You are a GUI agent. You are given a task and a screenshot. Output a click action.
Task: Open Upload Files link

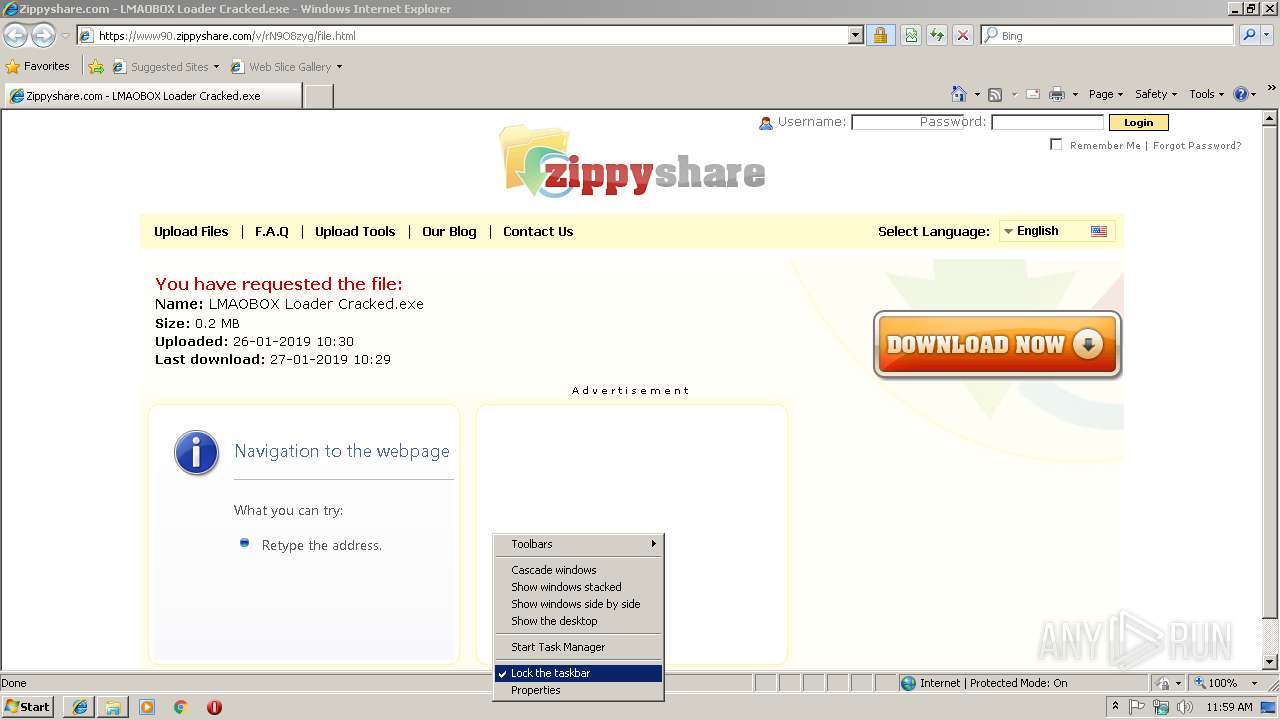(x=191, y=231)
